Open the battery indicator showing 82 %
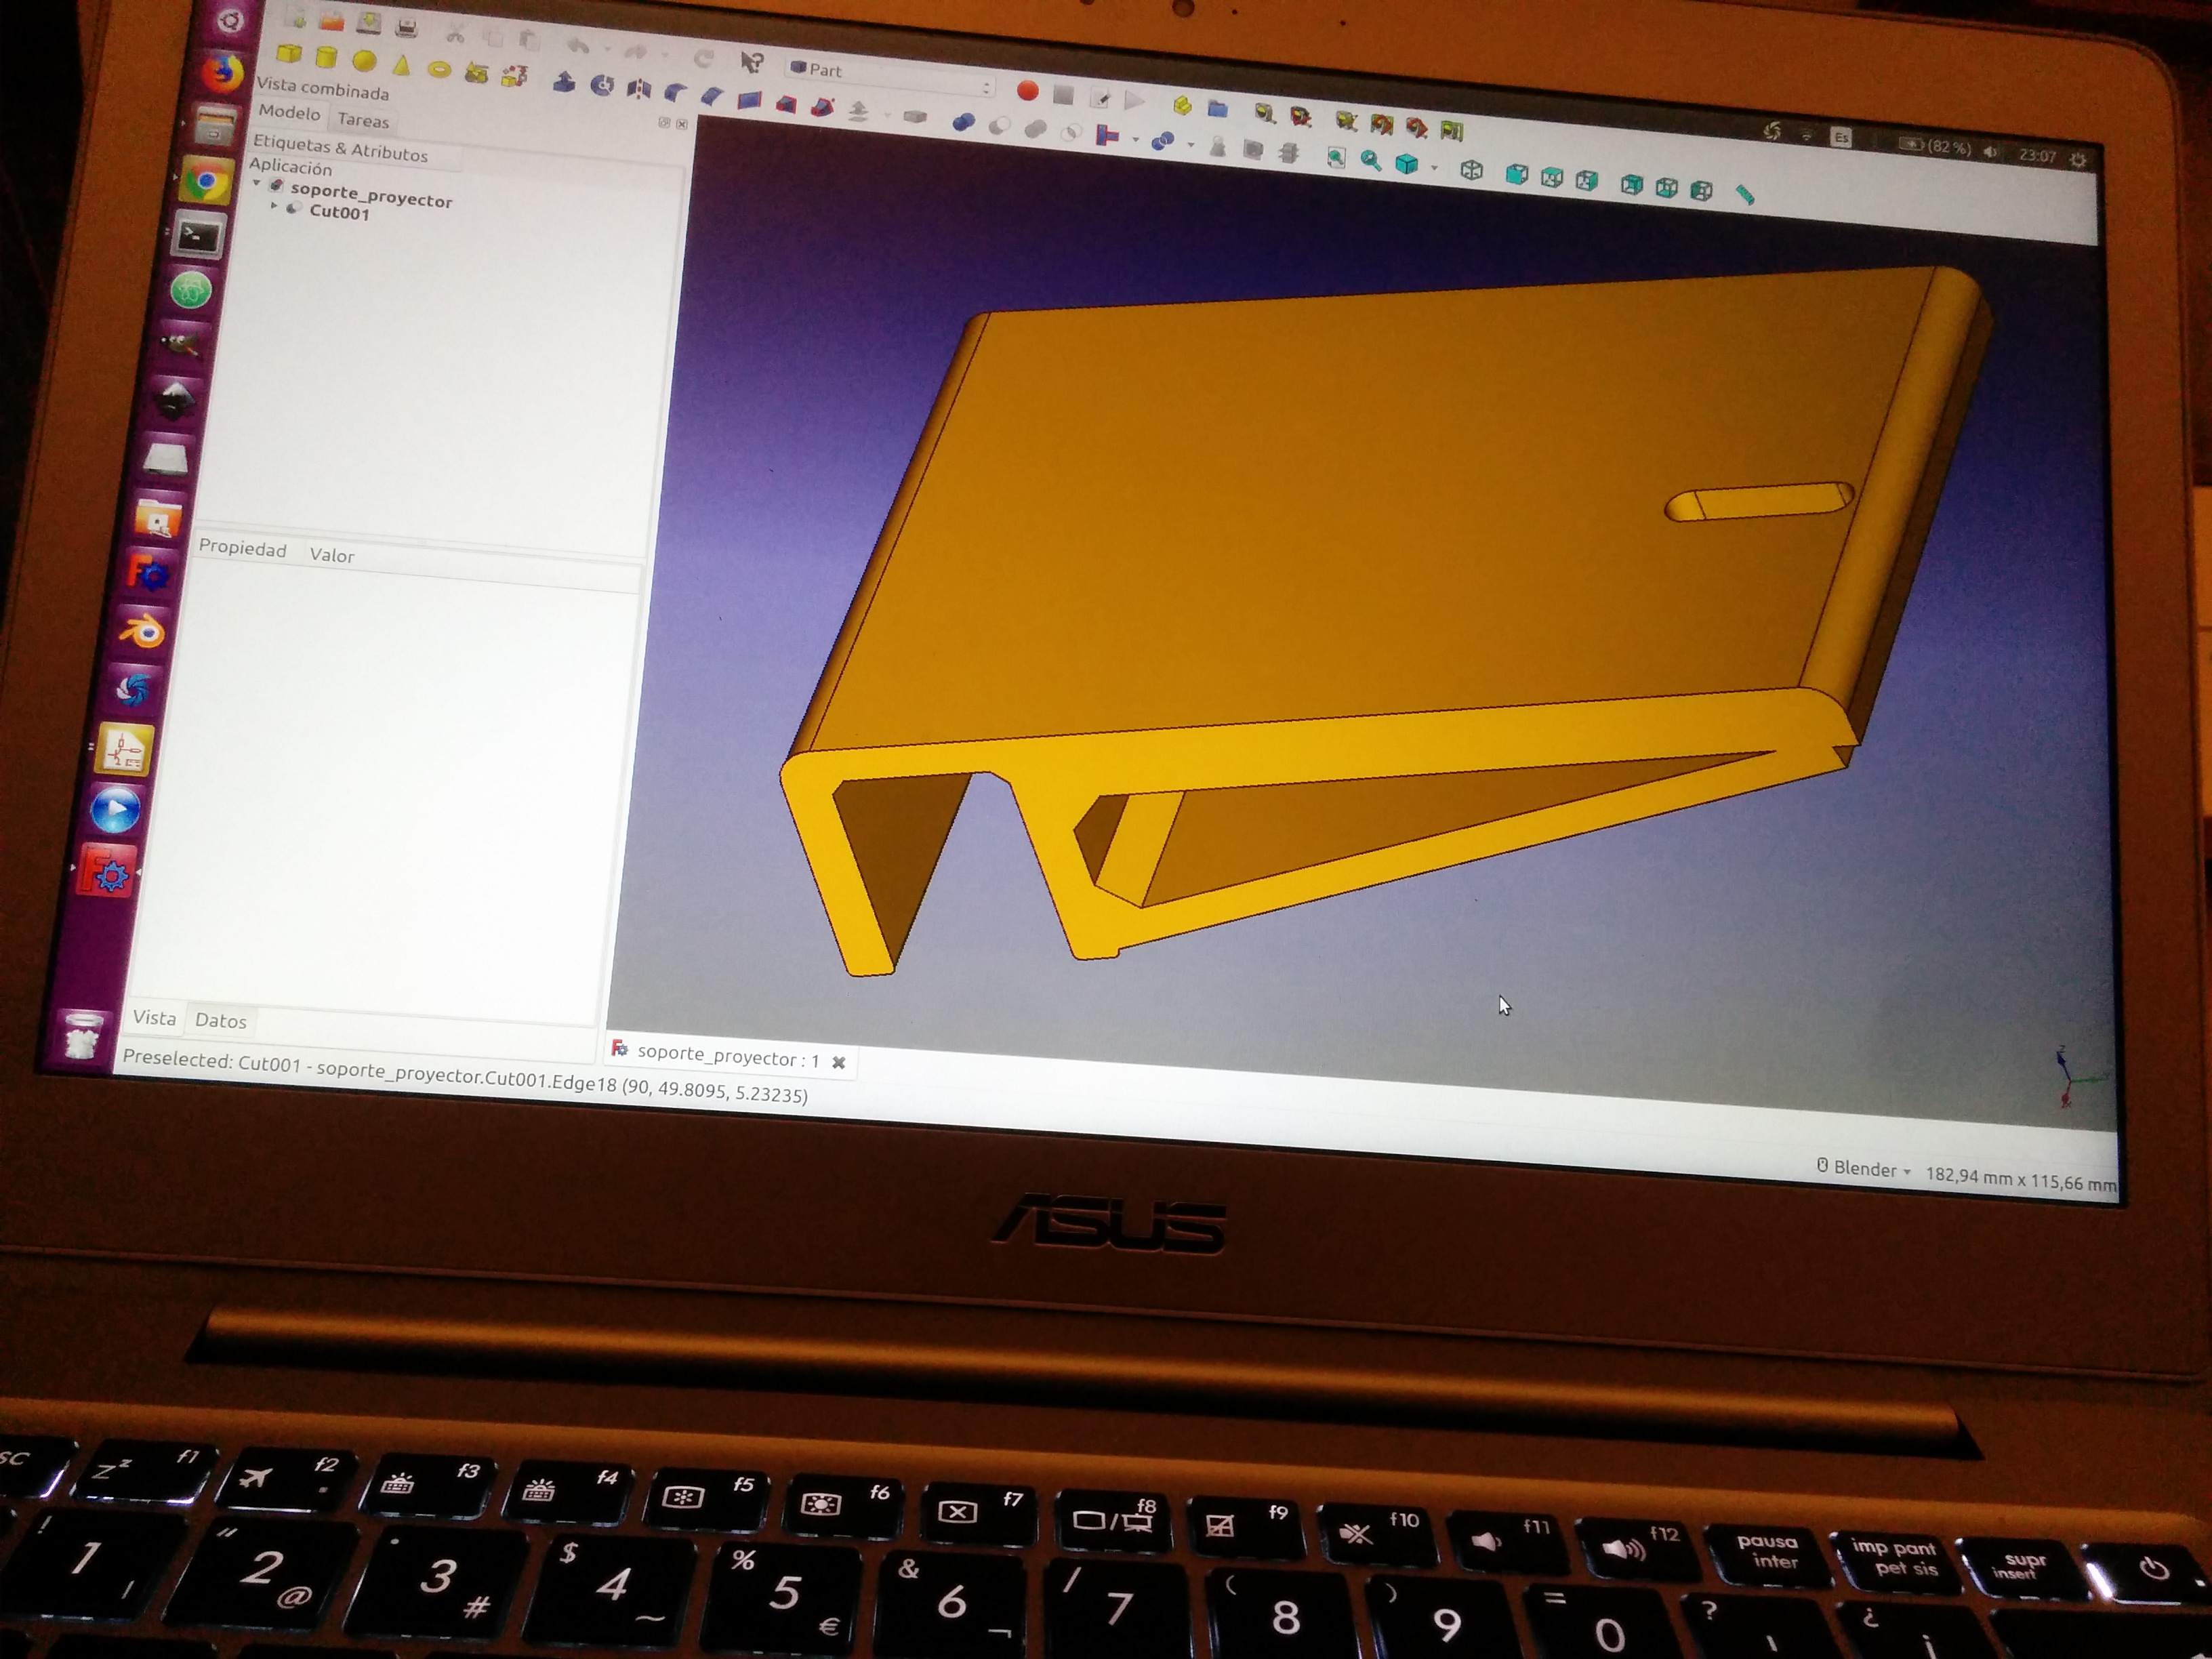 click(1934, 146)
